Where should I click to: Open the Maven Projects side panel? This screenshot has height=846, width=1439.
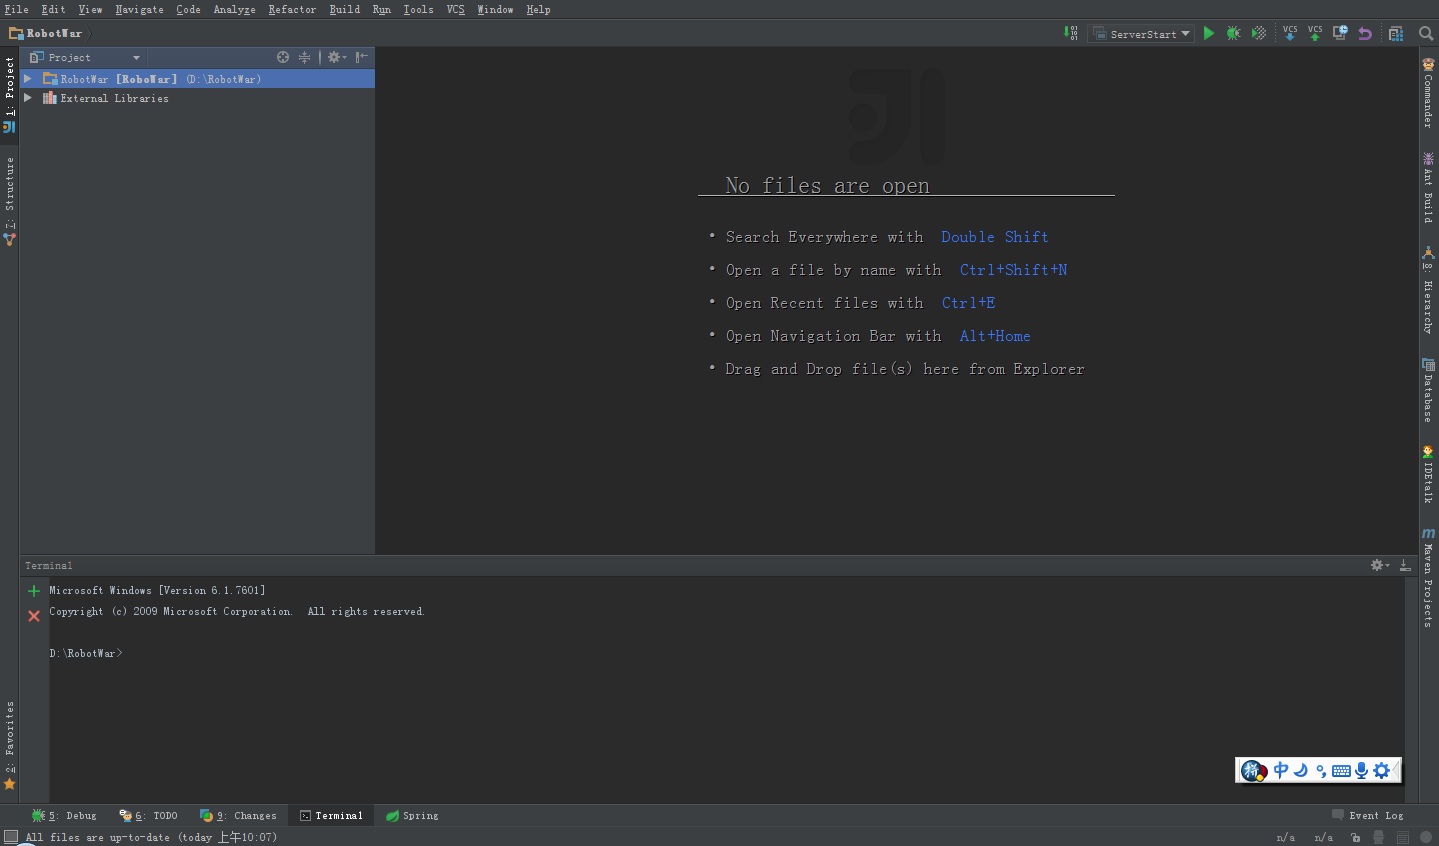pos(1429,578)
